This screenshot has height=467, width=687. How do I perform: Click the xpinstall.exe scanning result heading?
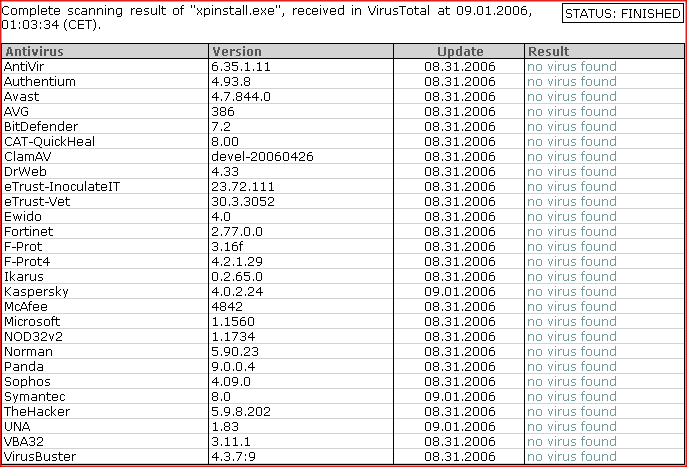coord(266,18)
